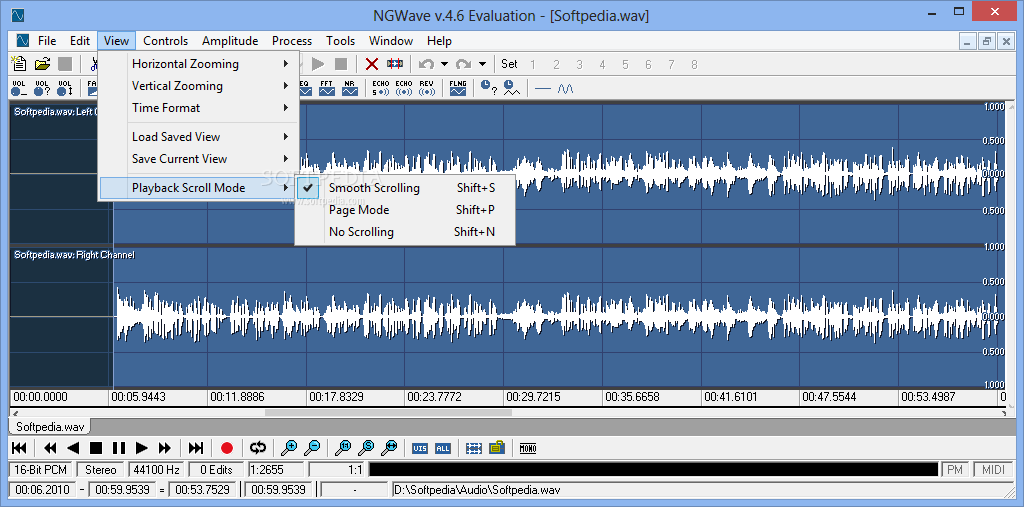Select Page Mode scrolling
1024x507 pixels.
(x=405, y=210)
